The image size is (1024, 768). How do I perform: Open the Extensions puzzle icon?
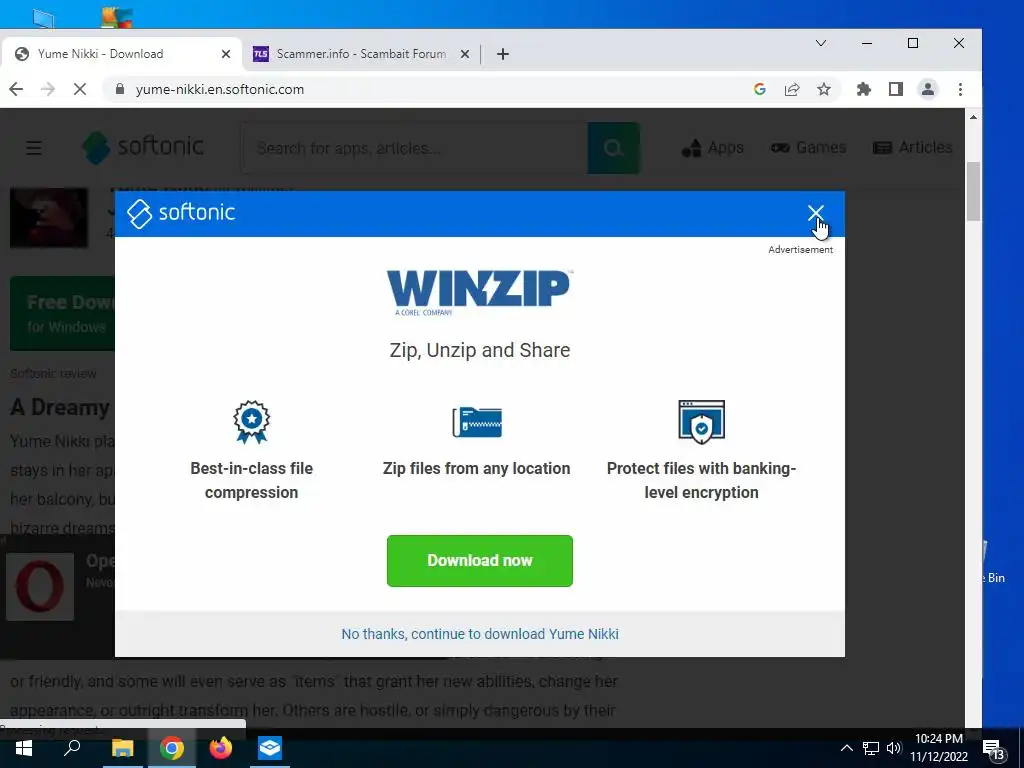(x=864, y=89)
